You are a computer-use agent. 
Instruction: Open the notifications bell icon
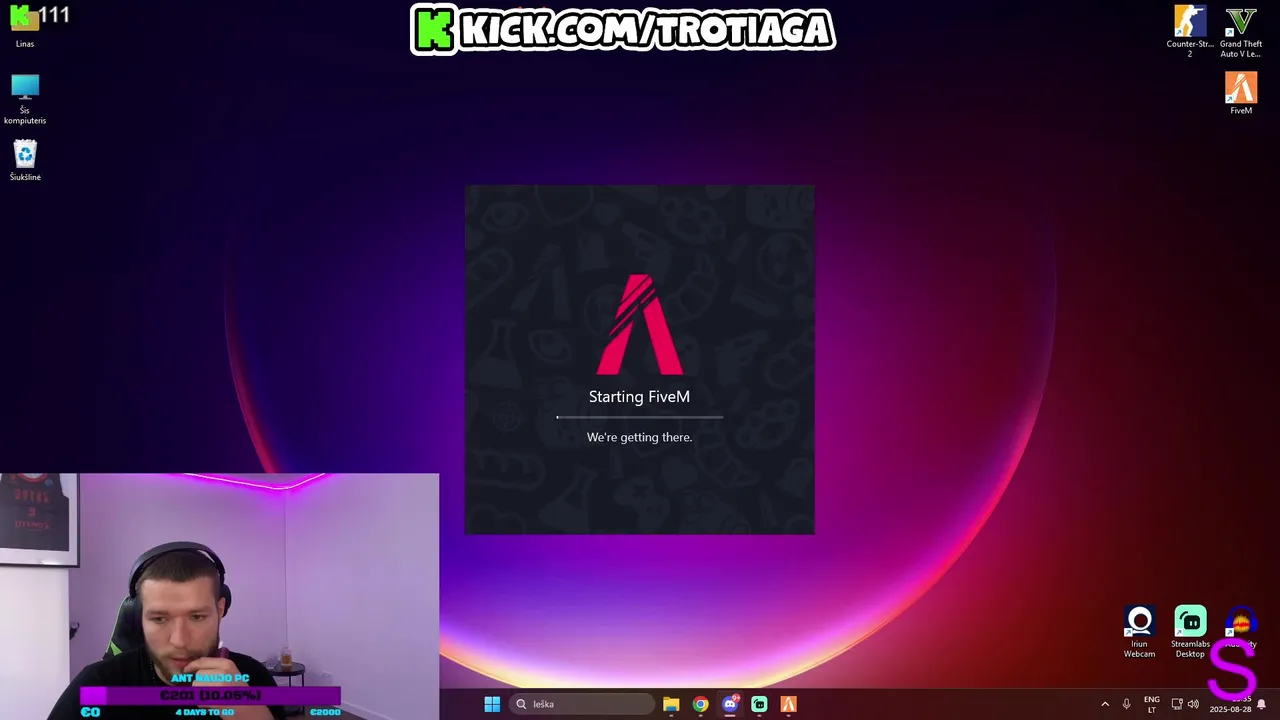1261,704
